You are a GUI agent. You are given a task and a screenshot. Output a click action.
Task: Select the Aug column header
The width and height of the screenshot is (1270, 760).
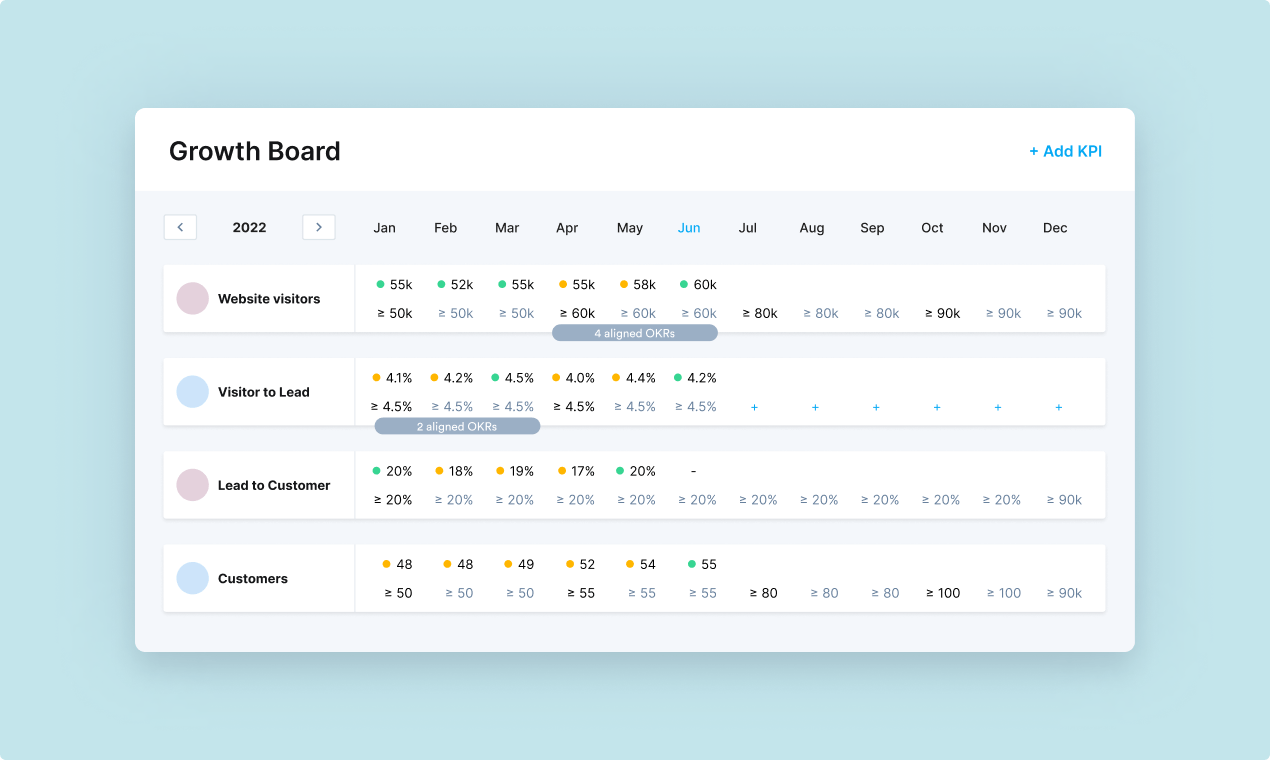pos(812,228)
